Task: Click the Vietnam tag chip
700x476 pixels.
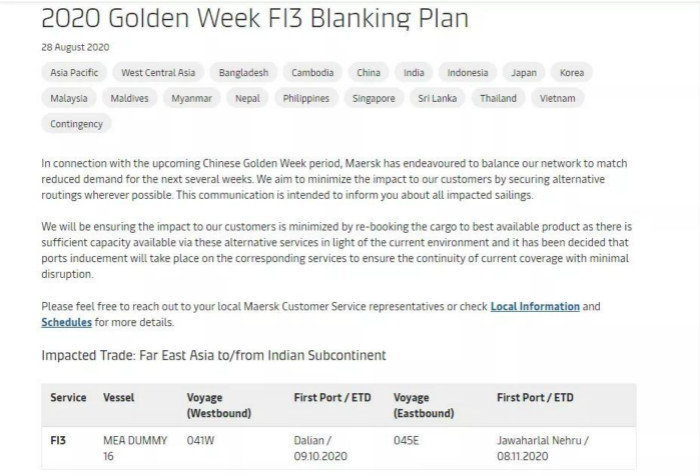Action: pyautogui.click(x=557, y=98)
